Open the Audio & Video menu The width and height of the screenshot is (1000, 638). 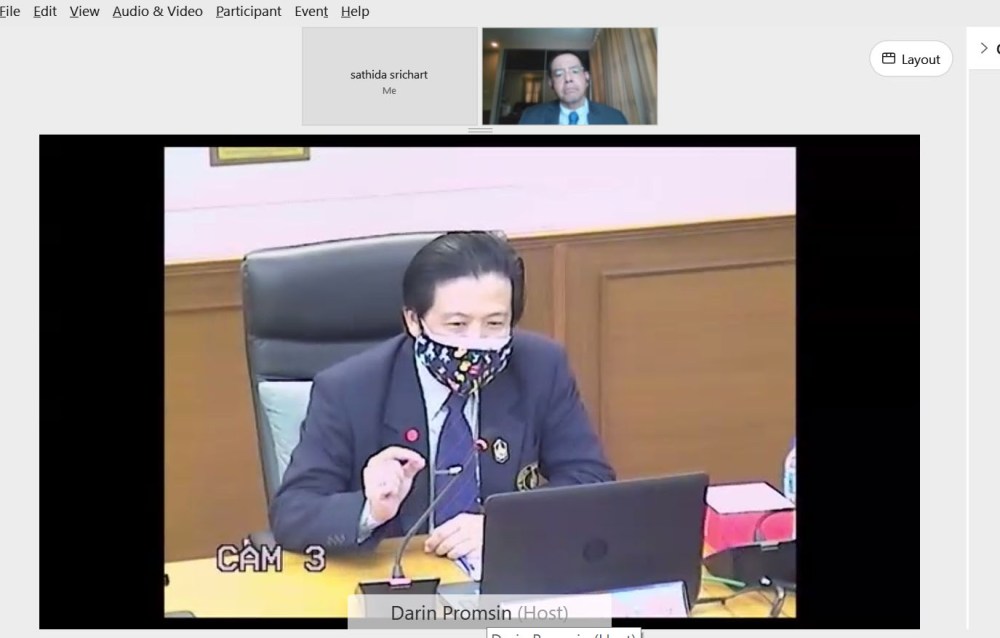pyautogui.click(x=157, y=11)
